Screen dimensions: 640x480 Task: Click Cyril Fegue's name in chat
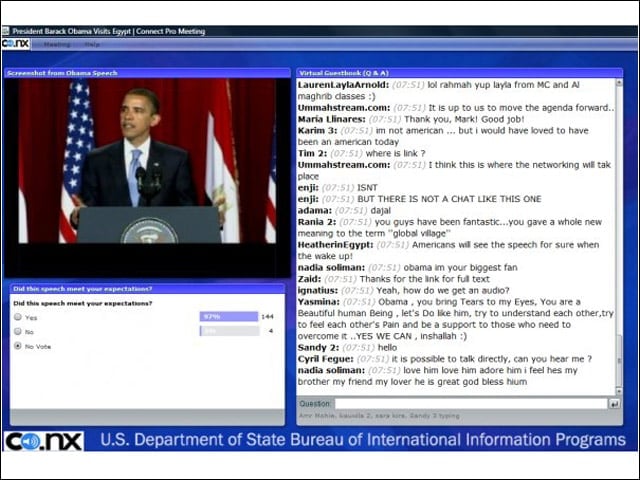(x=325, y=359)
